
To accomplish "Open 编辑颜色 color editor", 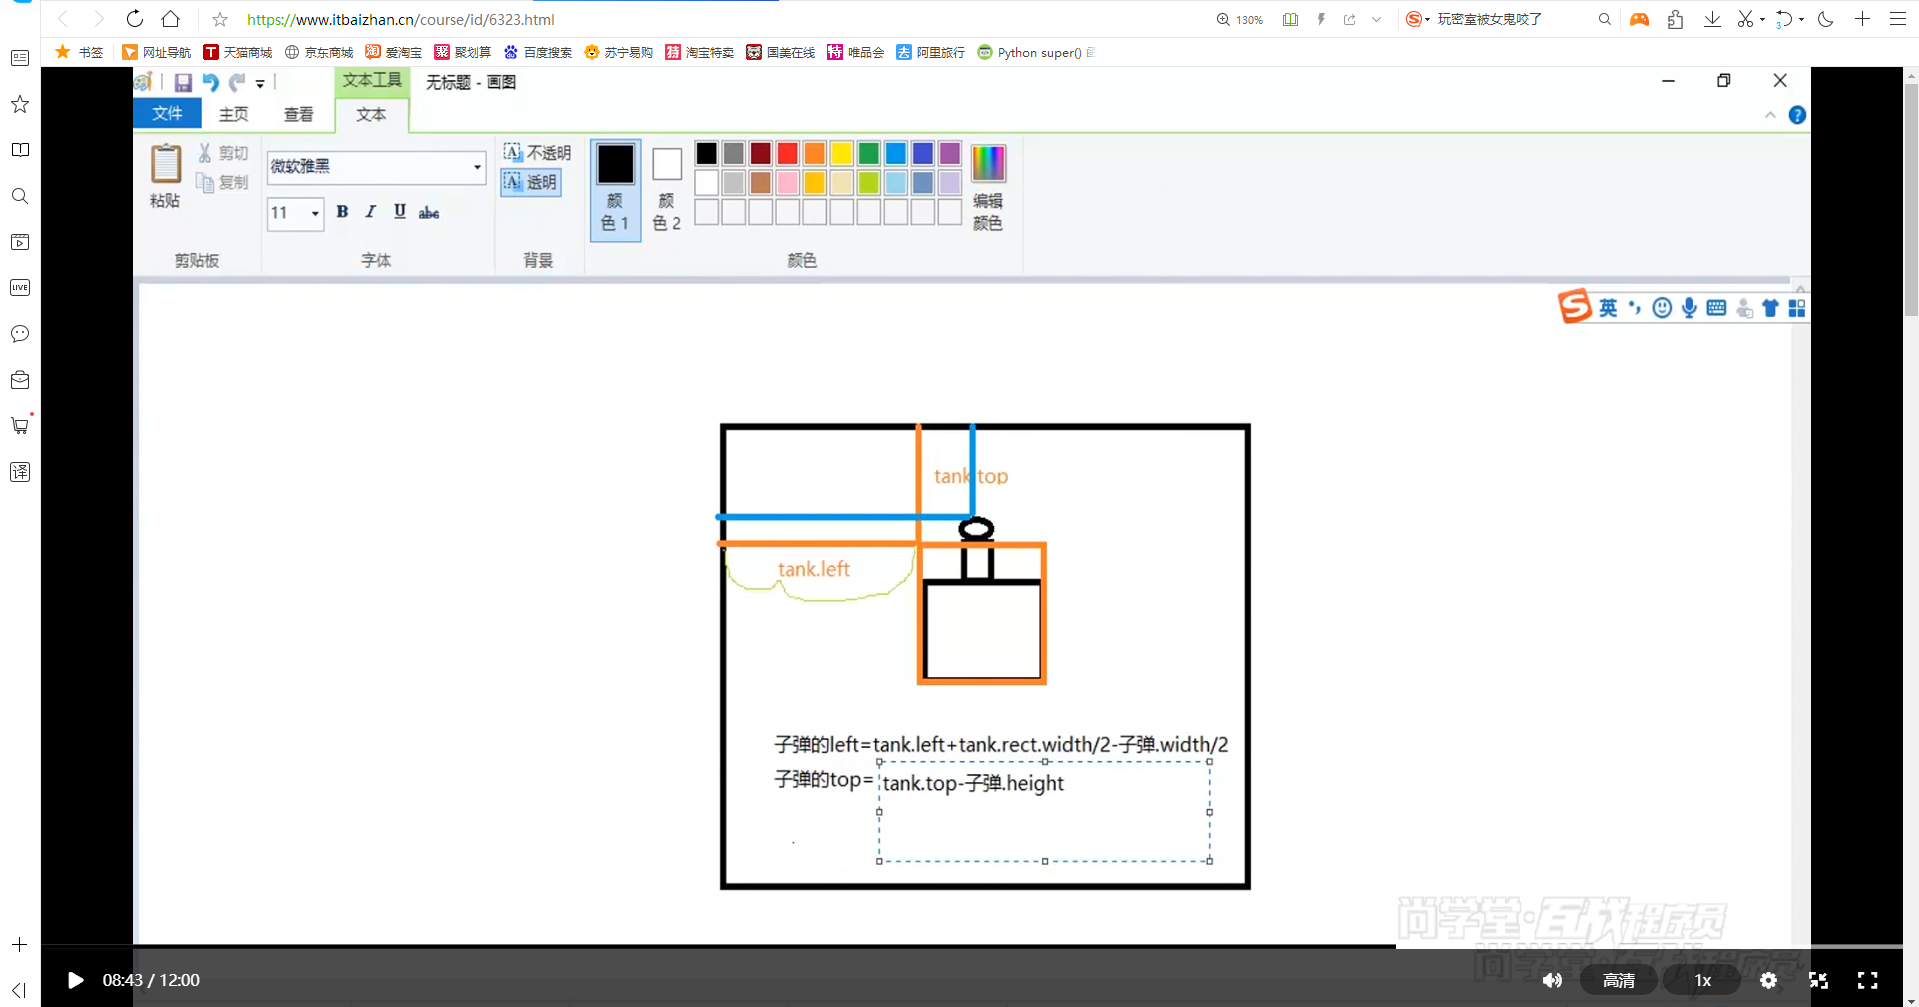I will pyautogui.click(x=988, y=187).
